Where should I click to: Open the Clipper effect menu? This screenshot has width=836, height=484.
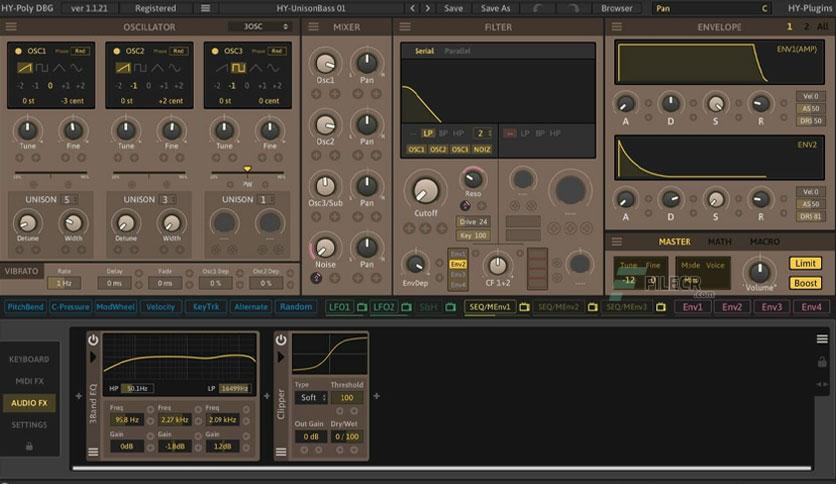(x=281, y=452)
